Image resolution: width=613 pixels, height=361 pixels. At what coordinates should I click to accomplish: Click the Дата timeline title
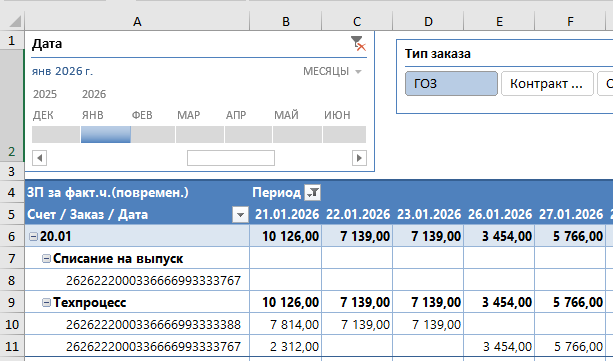pos(47,44)
